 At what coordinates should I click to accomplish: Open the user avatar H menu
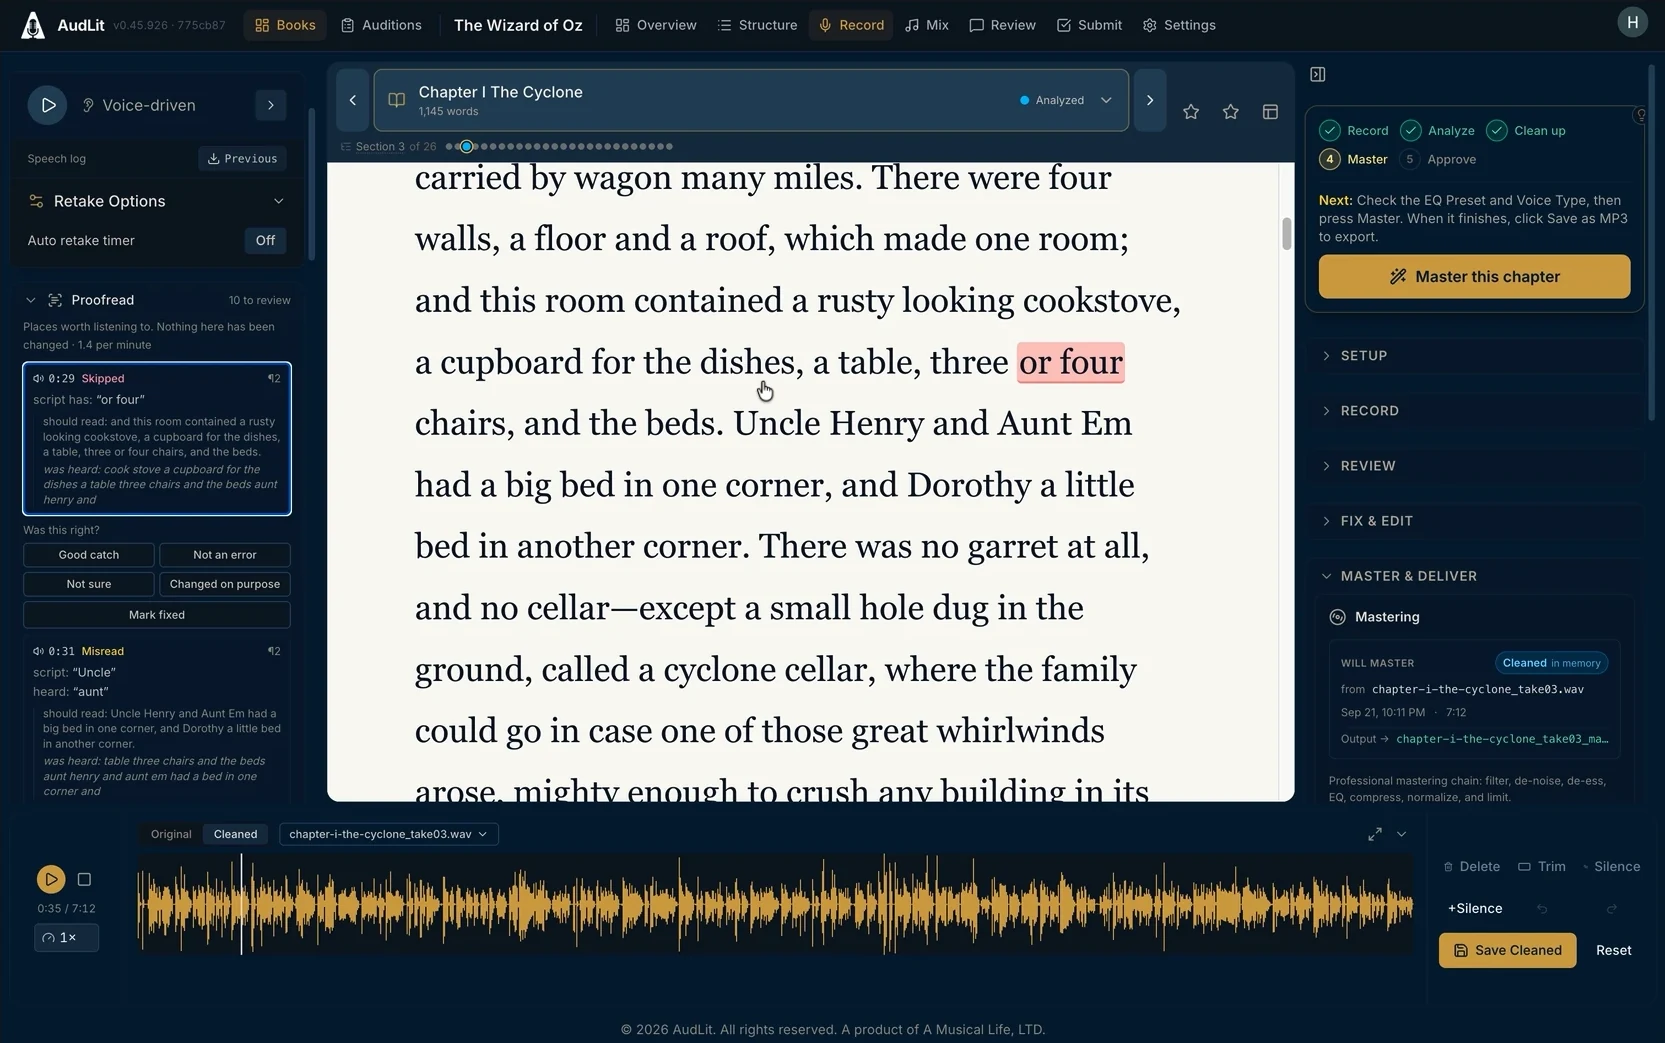1632,22
